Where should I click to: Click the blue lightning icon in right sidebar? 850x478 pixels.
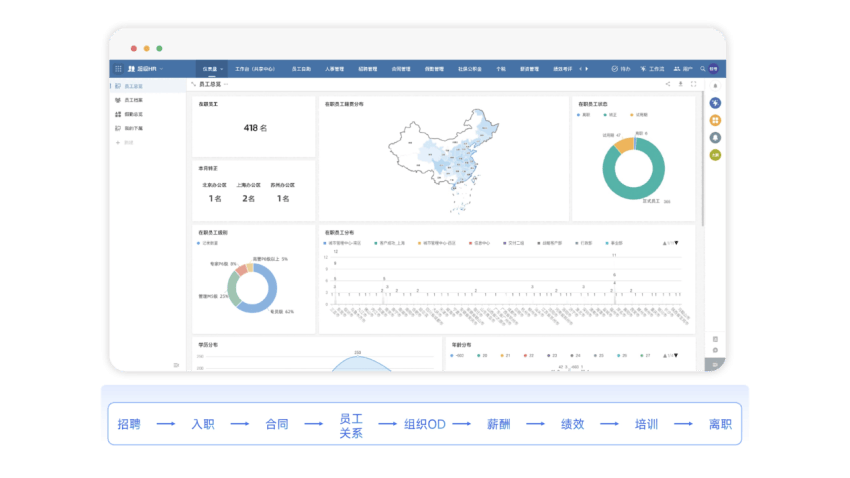click(x=716, y=103)
